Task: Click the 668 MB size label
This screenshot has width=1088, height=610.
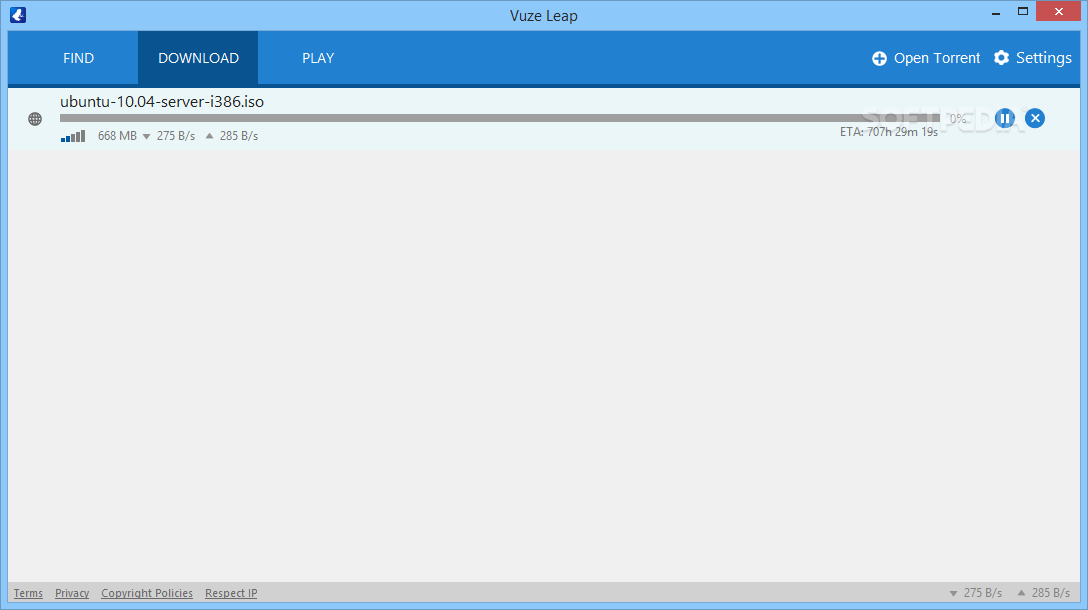Action: [117, 136]
